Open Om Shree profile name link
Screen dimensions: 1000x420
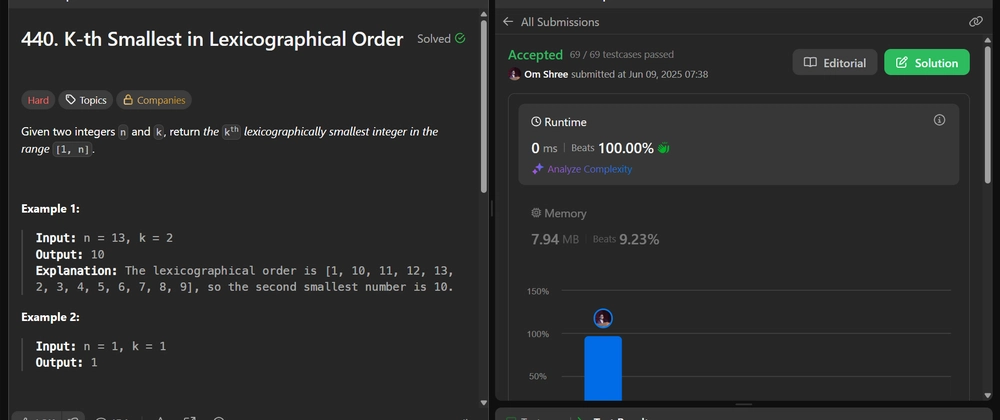(546, 74)
